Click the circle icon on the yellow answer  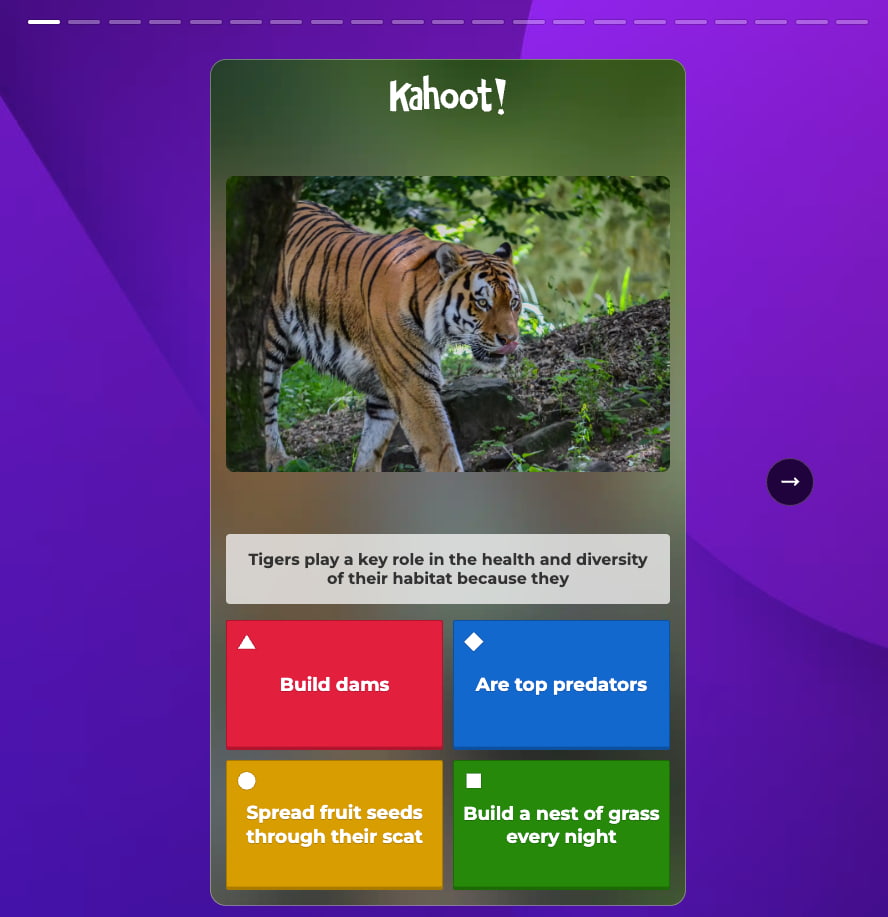(x=247, y=781)
